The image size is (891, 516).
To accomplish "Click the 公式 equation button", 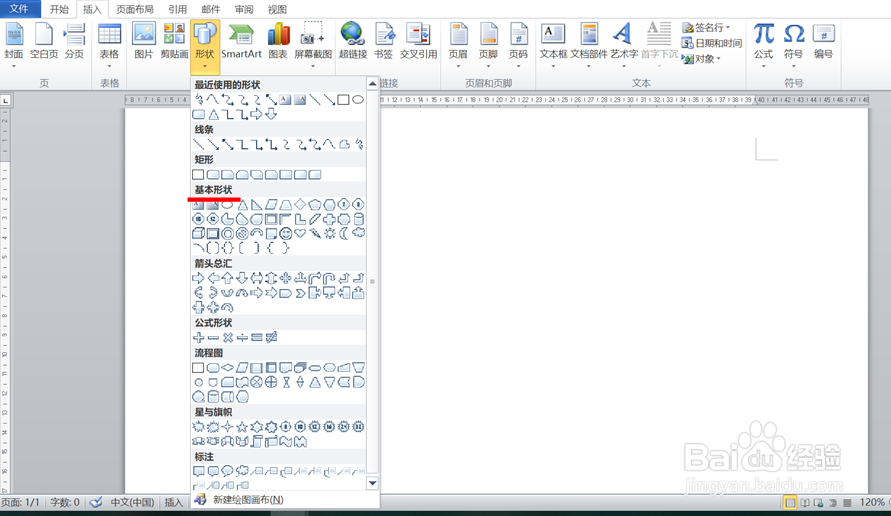I will (x=763, y=41).
